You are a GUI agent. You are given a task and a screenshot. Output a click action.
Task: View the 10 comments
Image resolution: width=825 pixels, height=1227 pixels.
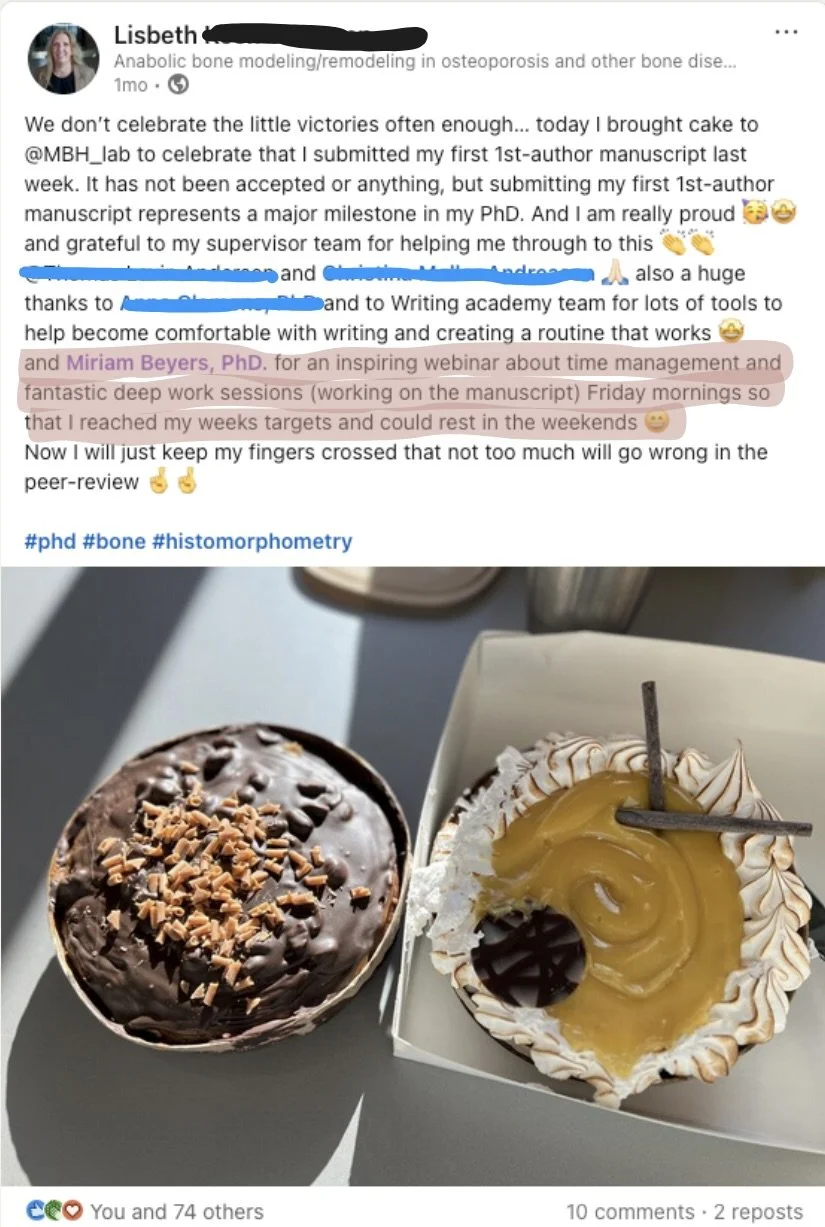pos(630,1211)
